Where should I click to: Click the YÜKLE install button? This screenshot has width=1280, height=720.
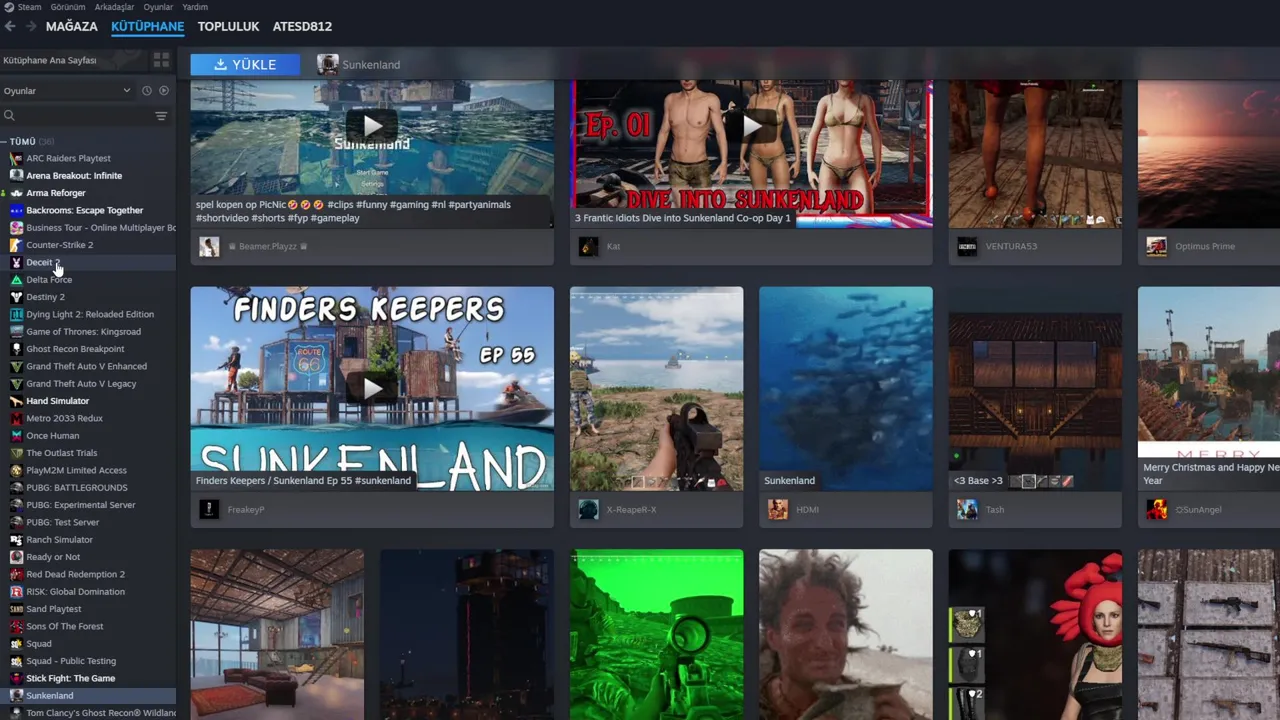(x=245, y=64)
